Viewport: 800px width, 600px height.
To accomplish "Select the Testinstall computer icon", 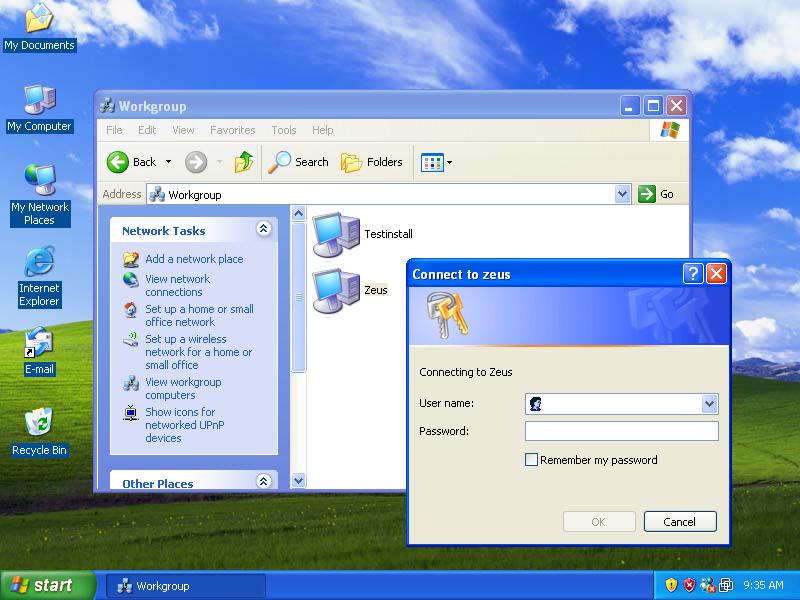I will [336, 234].
